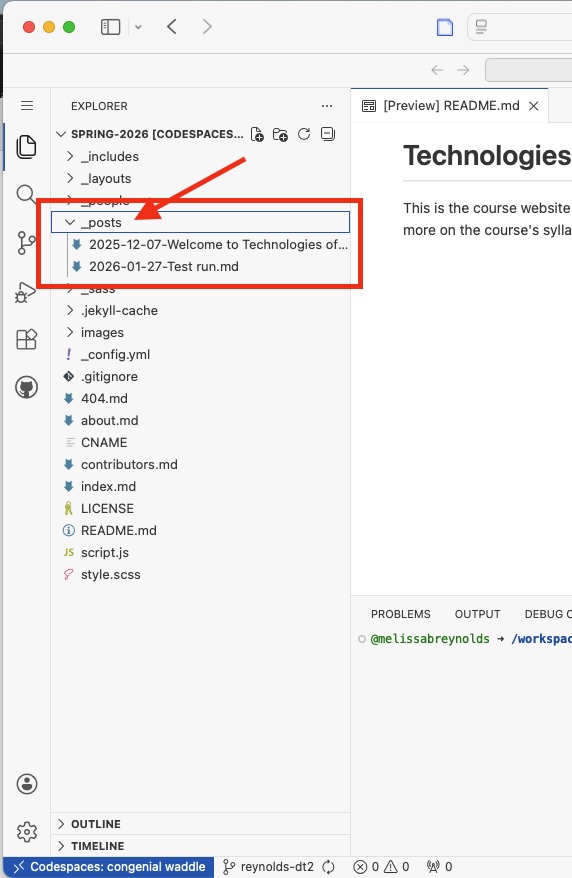Open the Source Control view icon
This screenshot has height=878, width=572.
click(x=26, y=243)
